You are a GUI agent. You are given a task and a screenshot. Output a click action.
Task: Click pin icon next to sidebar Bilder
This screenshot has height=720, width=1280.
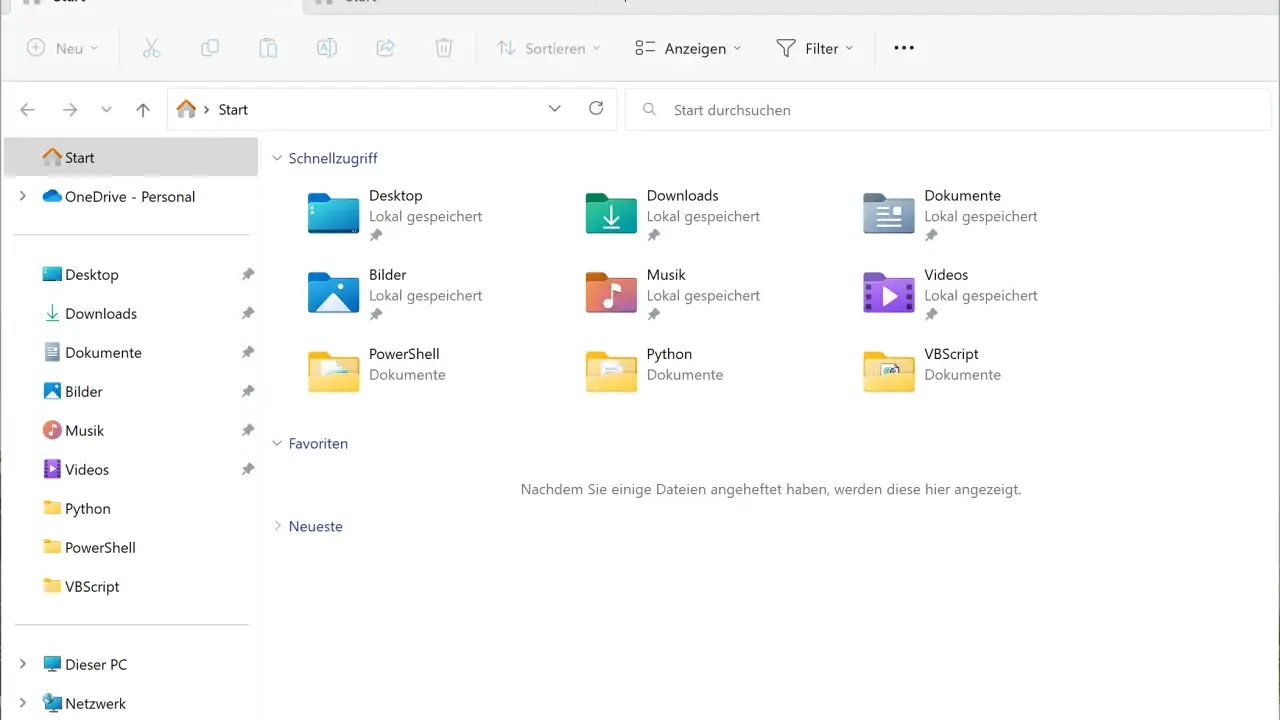(248, 391)
